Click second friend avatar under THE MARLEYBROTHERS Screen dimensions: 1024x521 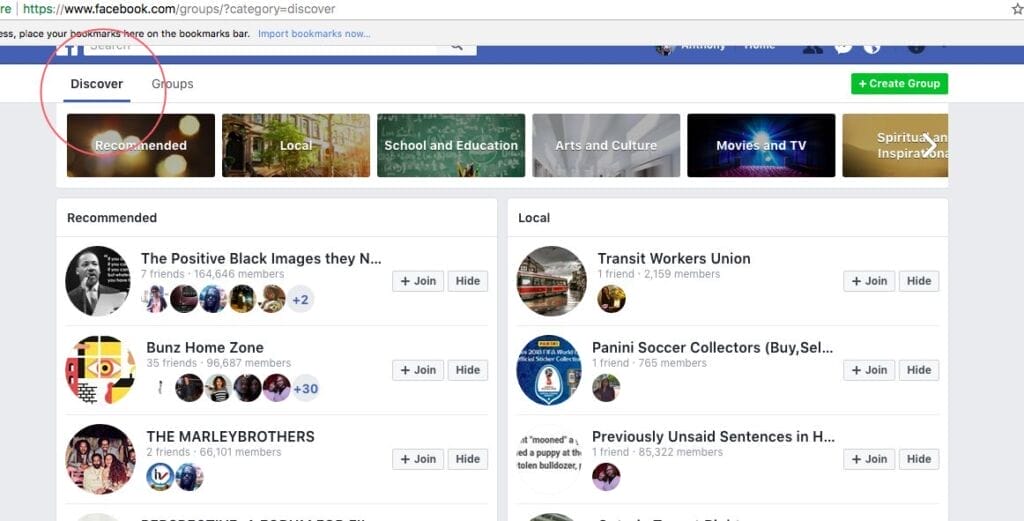click(189, 477)
